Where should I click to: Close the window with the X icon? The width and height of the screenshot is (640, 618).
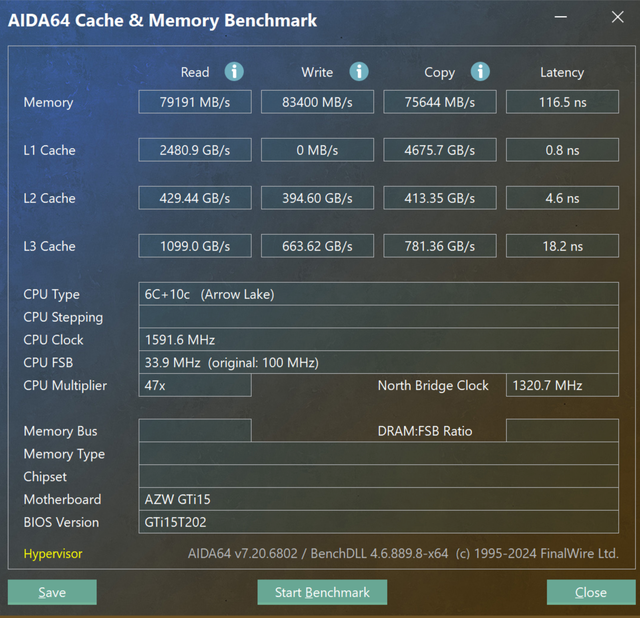coord(617,17)
